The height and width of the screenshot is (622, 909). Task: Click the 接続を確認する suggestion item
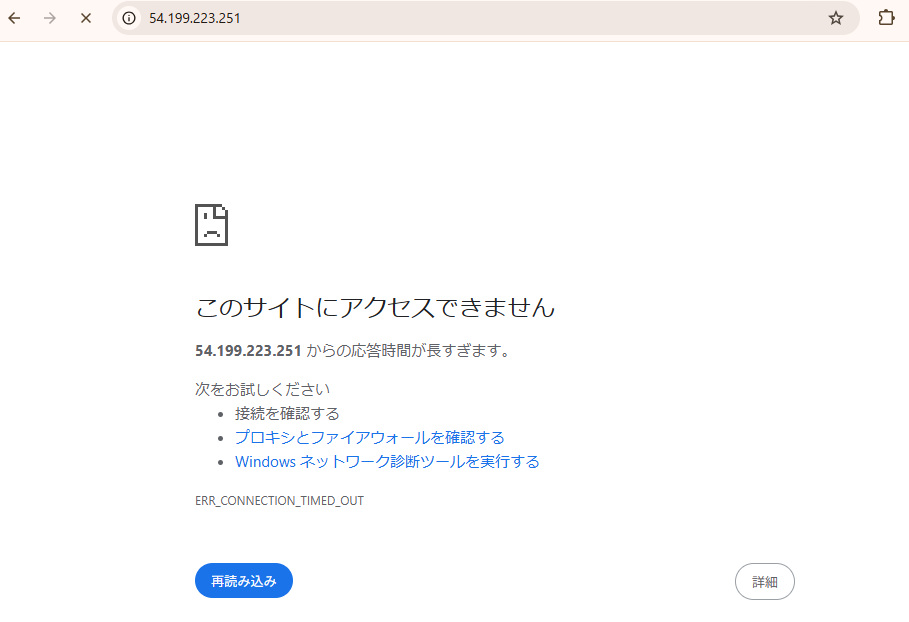[x=286, y=413]
